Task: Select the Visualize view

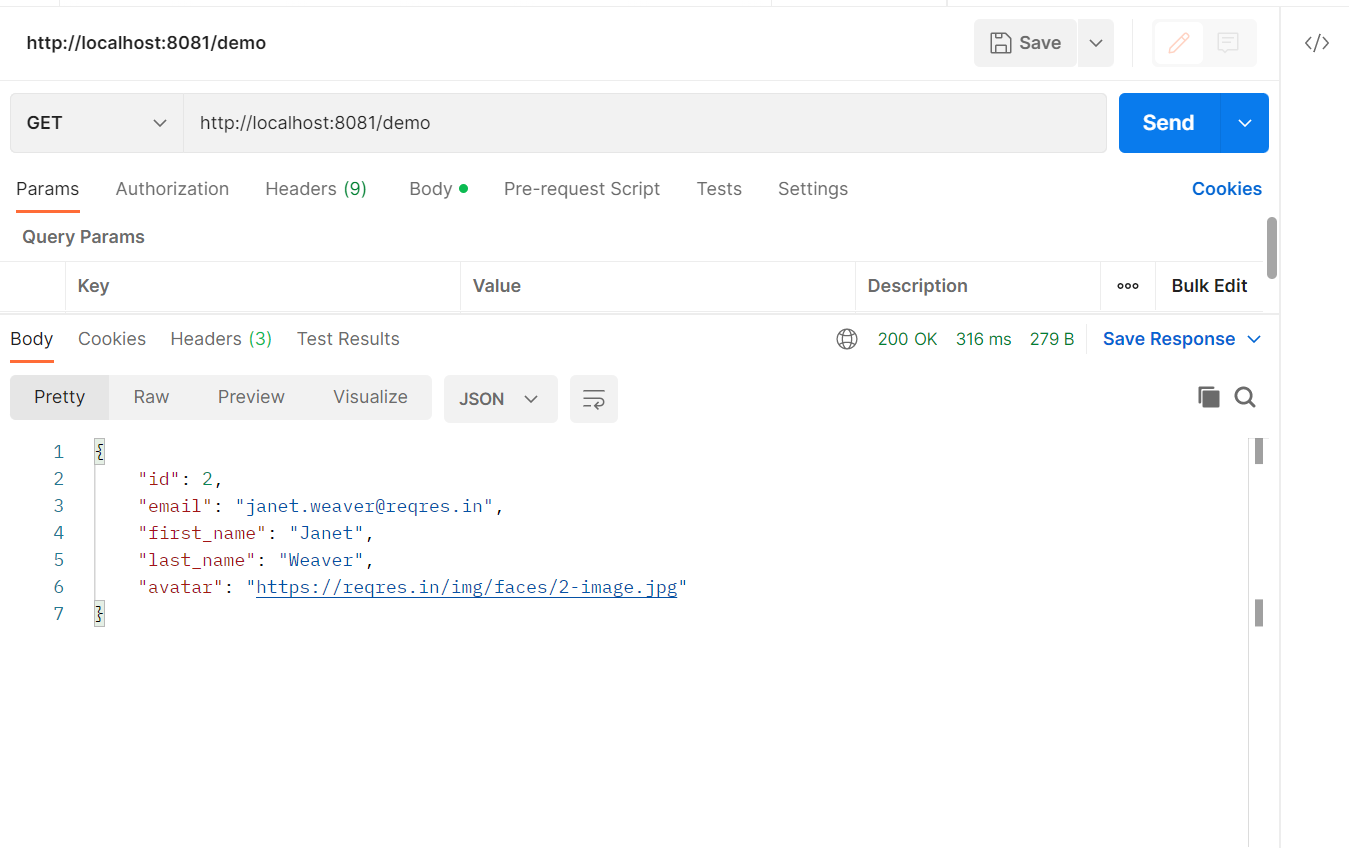Action: pyautogui.click(x=370, y=397)
